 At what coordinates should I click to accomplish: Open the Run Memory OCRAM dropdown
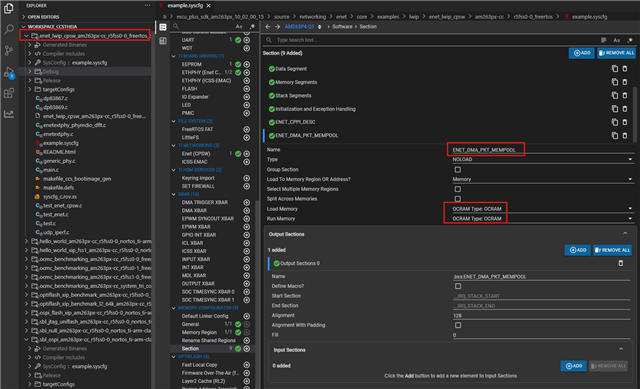[543, 218]
